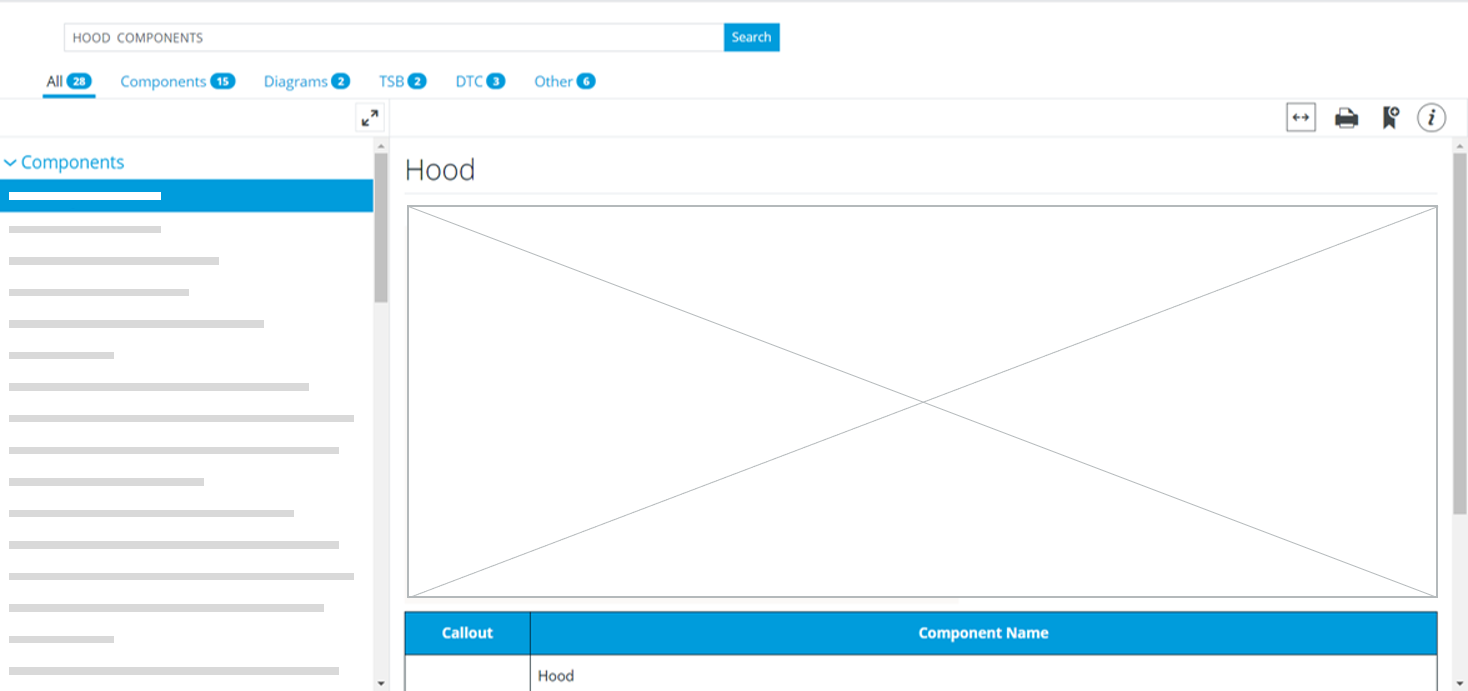The image size is (1468, 691).
Task: Click the Hood diagram image placeholder
Action: point(921,401)
